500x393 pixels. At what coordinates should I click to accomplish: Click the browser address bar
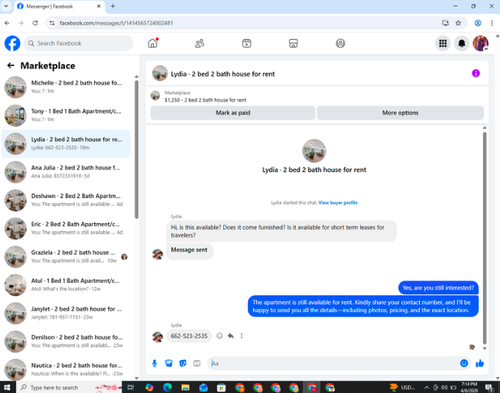pyautogui.click(x=247, y=23)
